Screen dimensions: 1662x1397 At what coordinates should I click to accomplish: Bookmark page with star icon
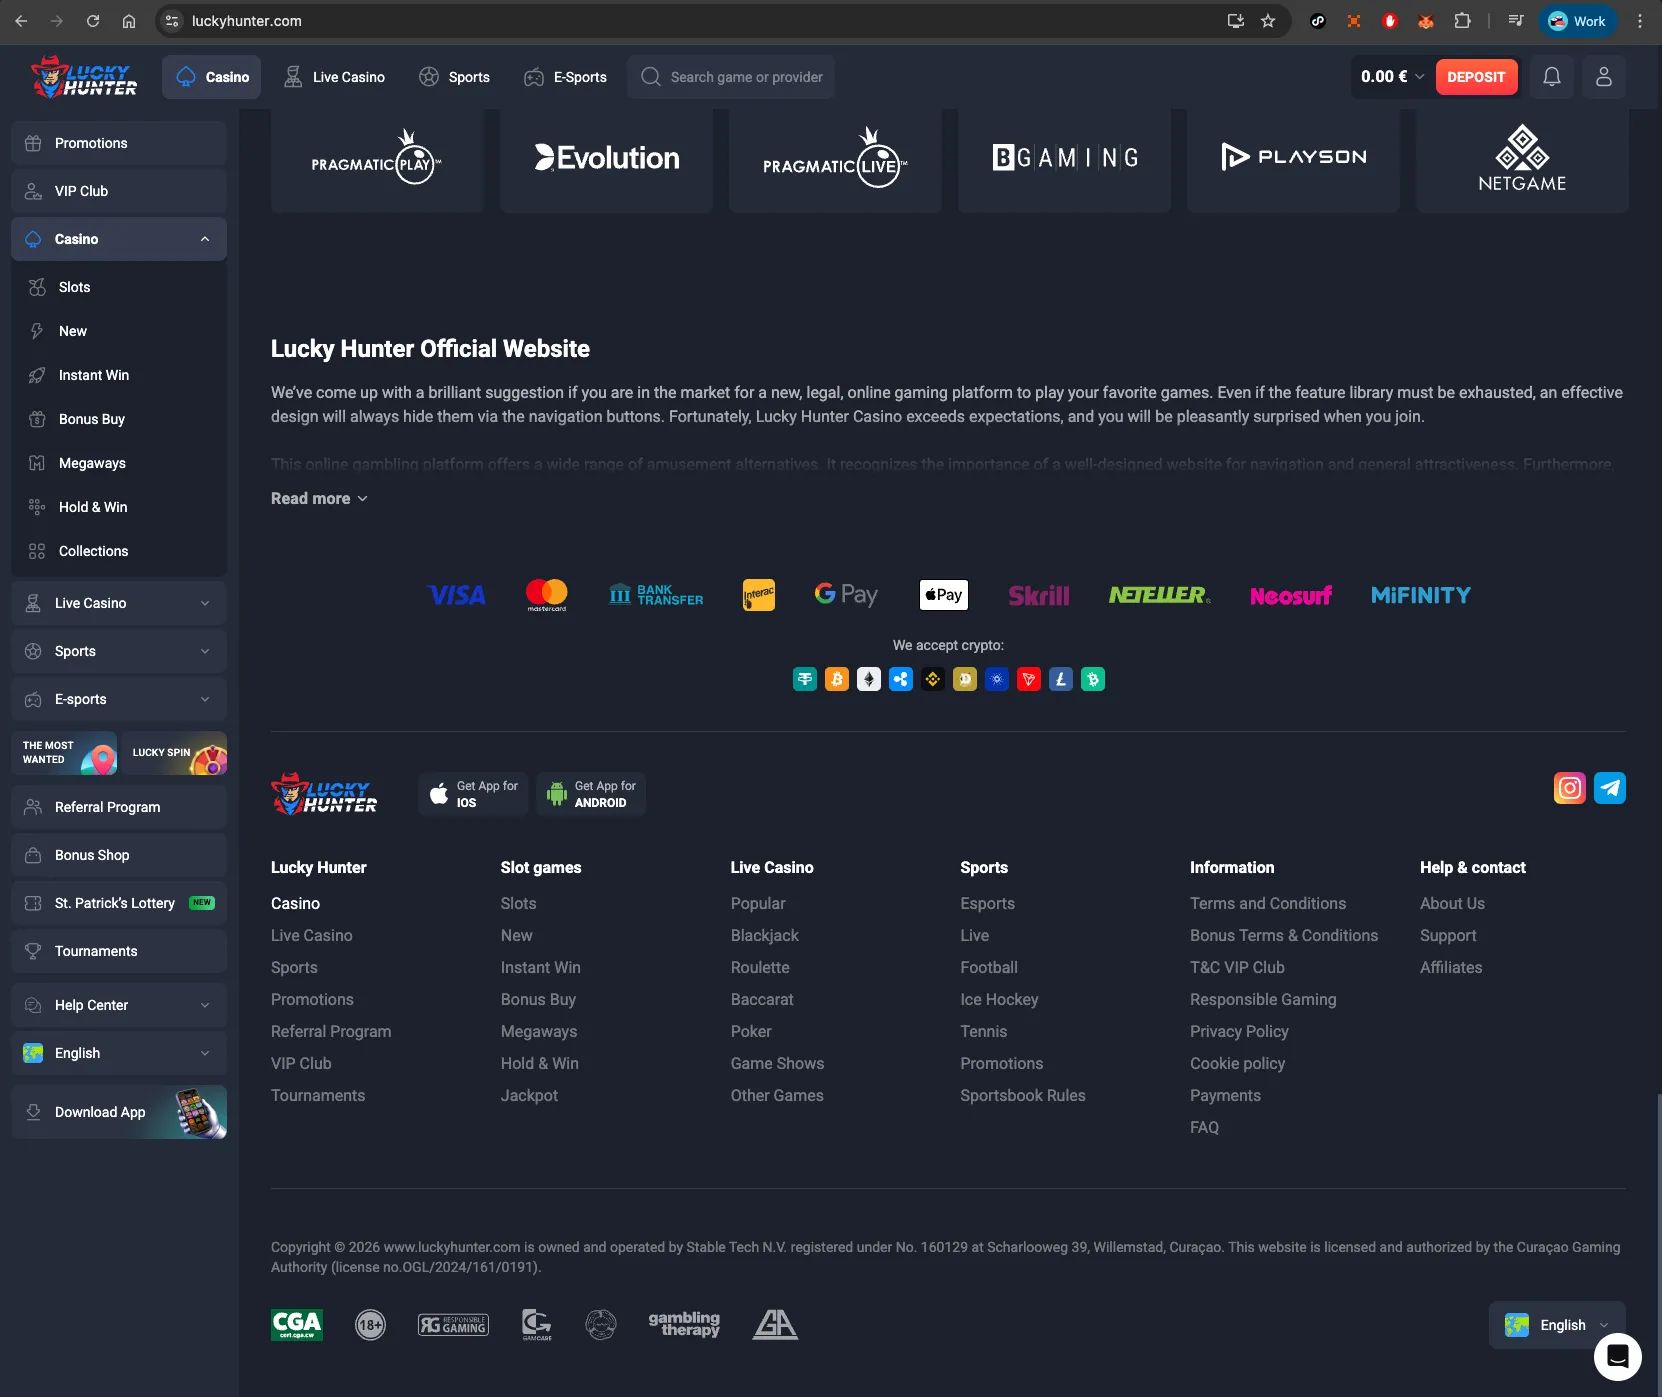click(1268, 21)
